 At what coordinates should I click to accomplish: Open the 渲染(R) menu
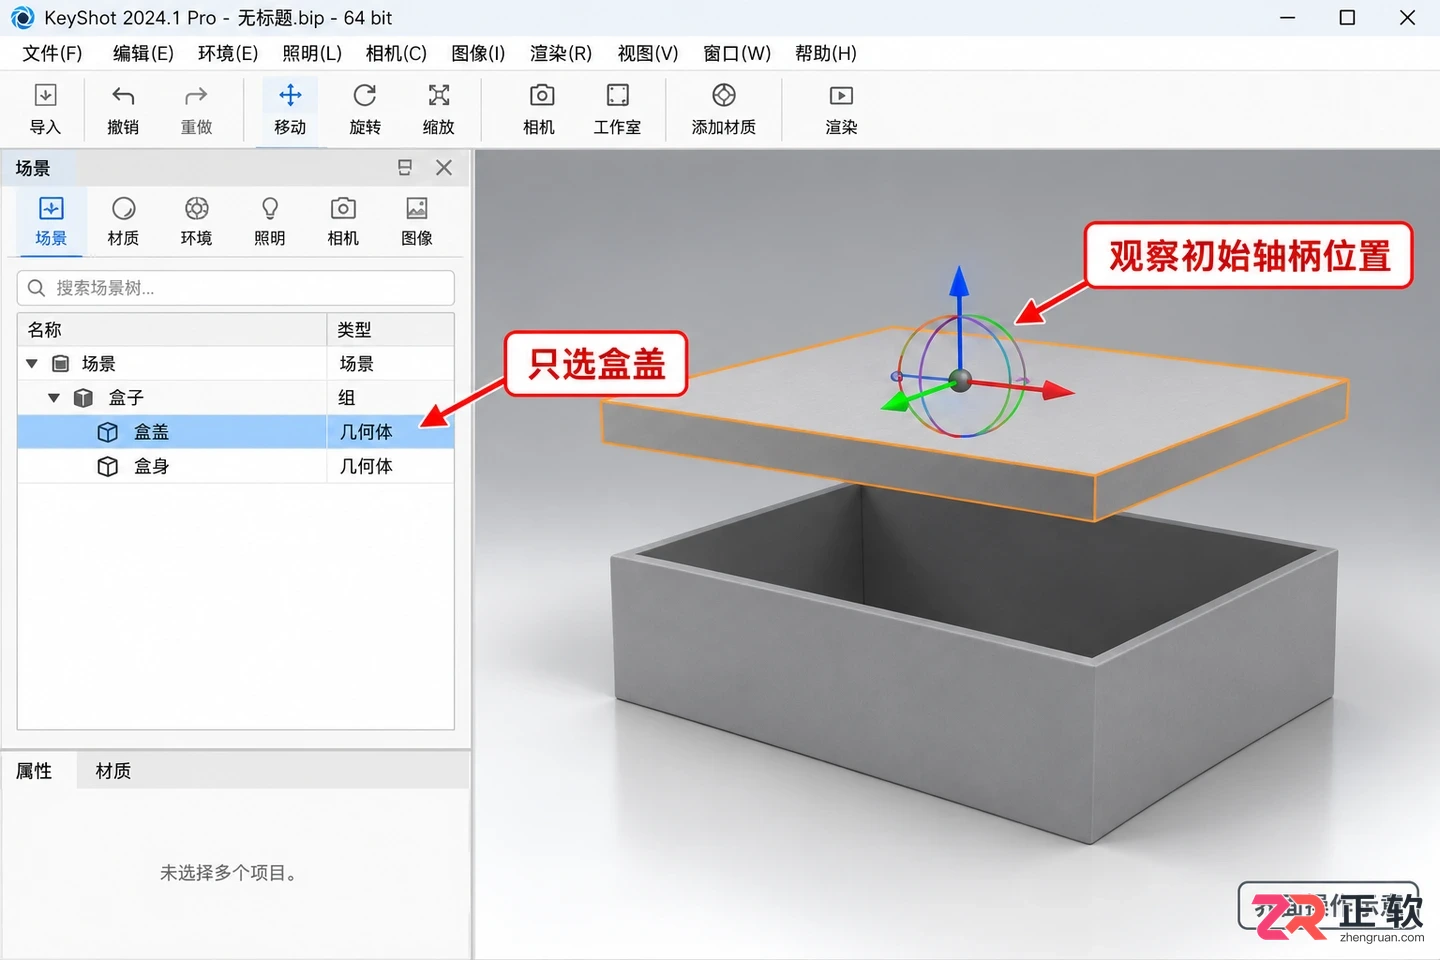561,53
